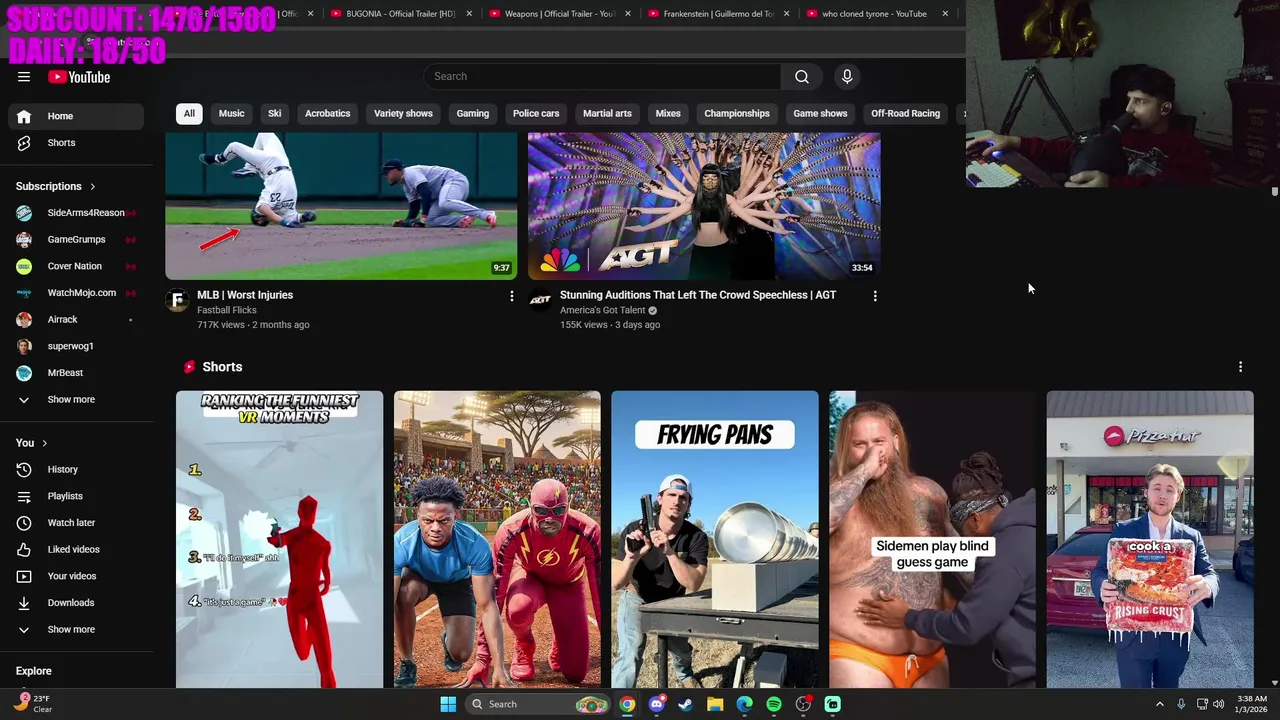Open GameGrumps subscription
Image resolution: width=1280 pixels, height=720 pixels.
pos(76,239)
